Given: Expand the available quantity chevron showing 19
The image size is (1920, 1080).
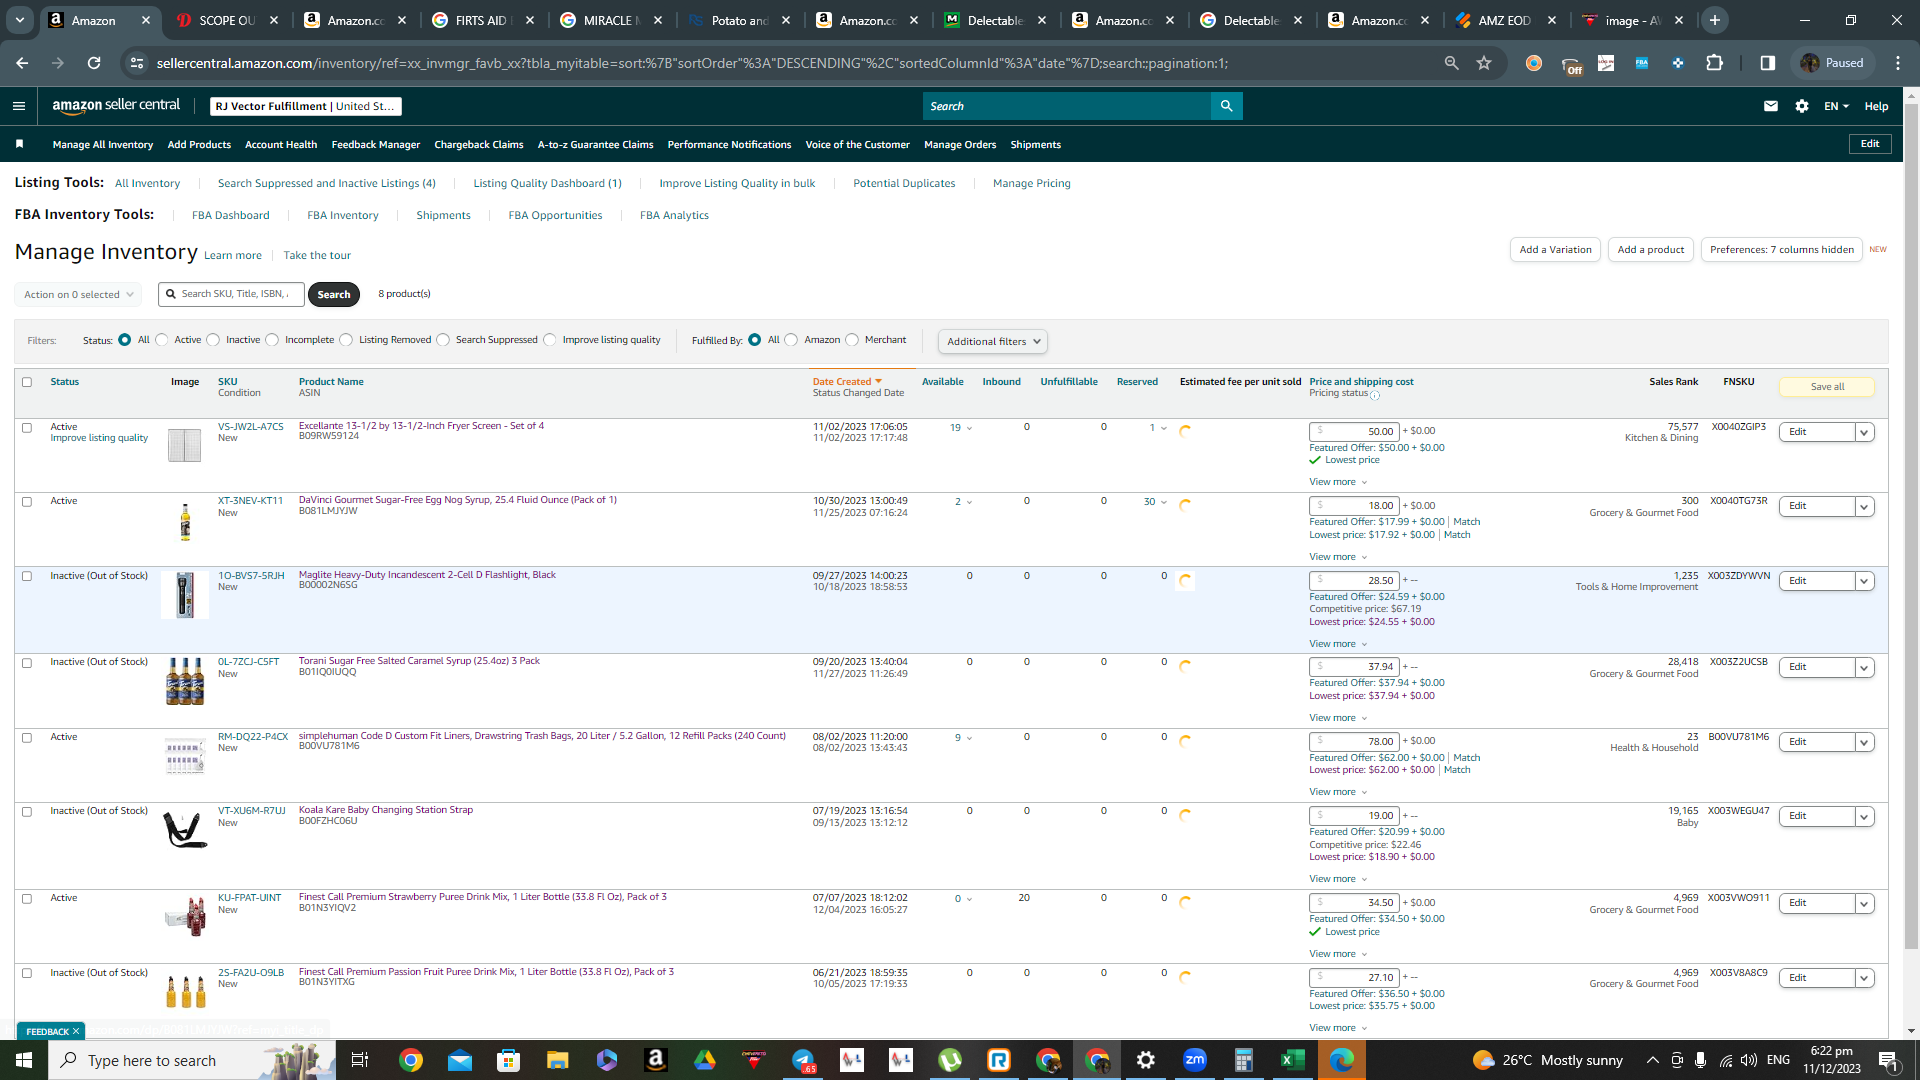Looking at the screenshot, I should (969, 429).
